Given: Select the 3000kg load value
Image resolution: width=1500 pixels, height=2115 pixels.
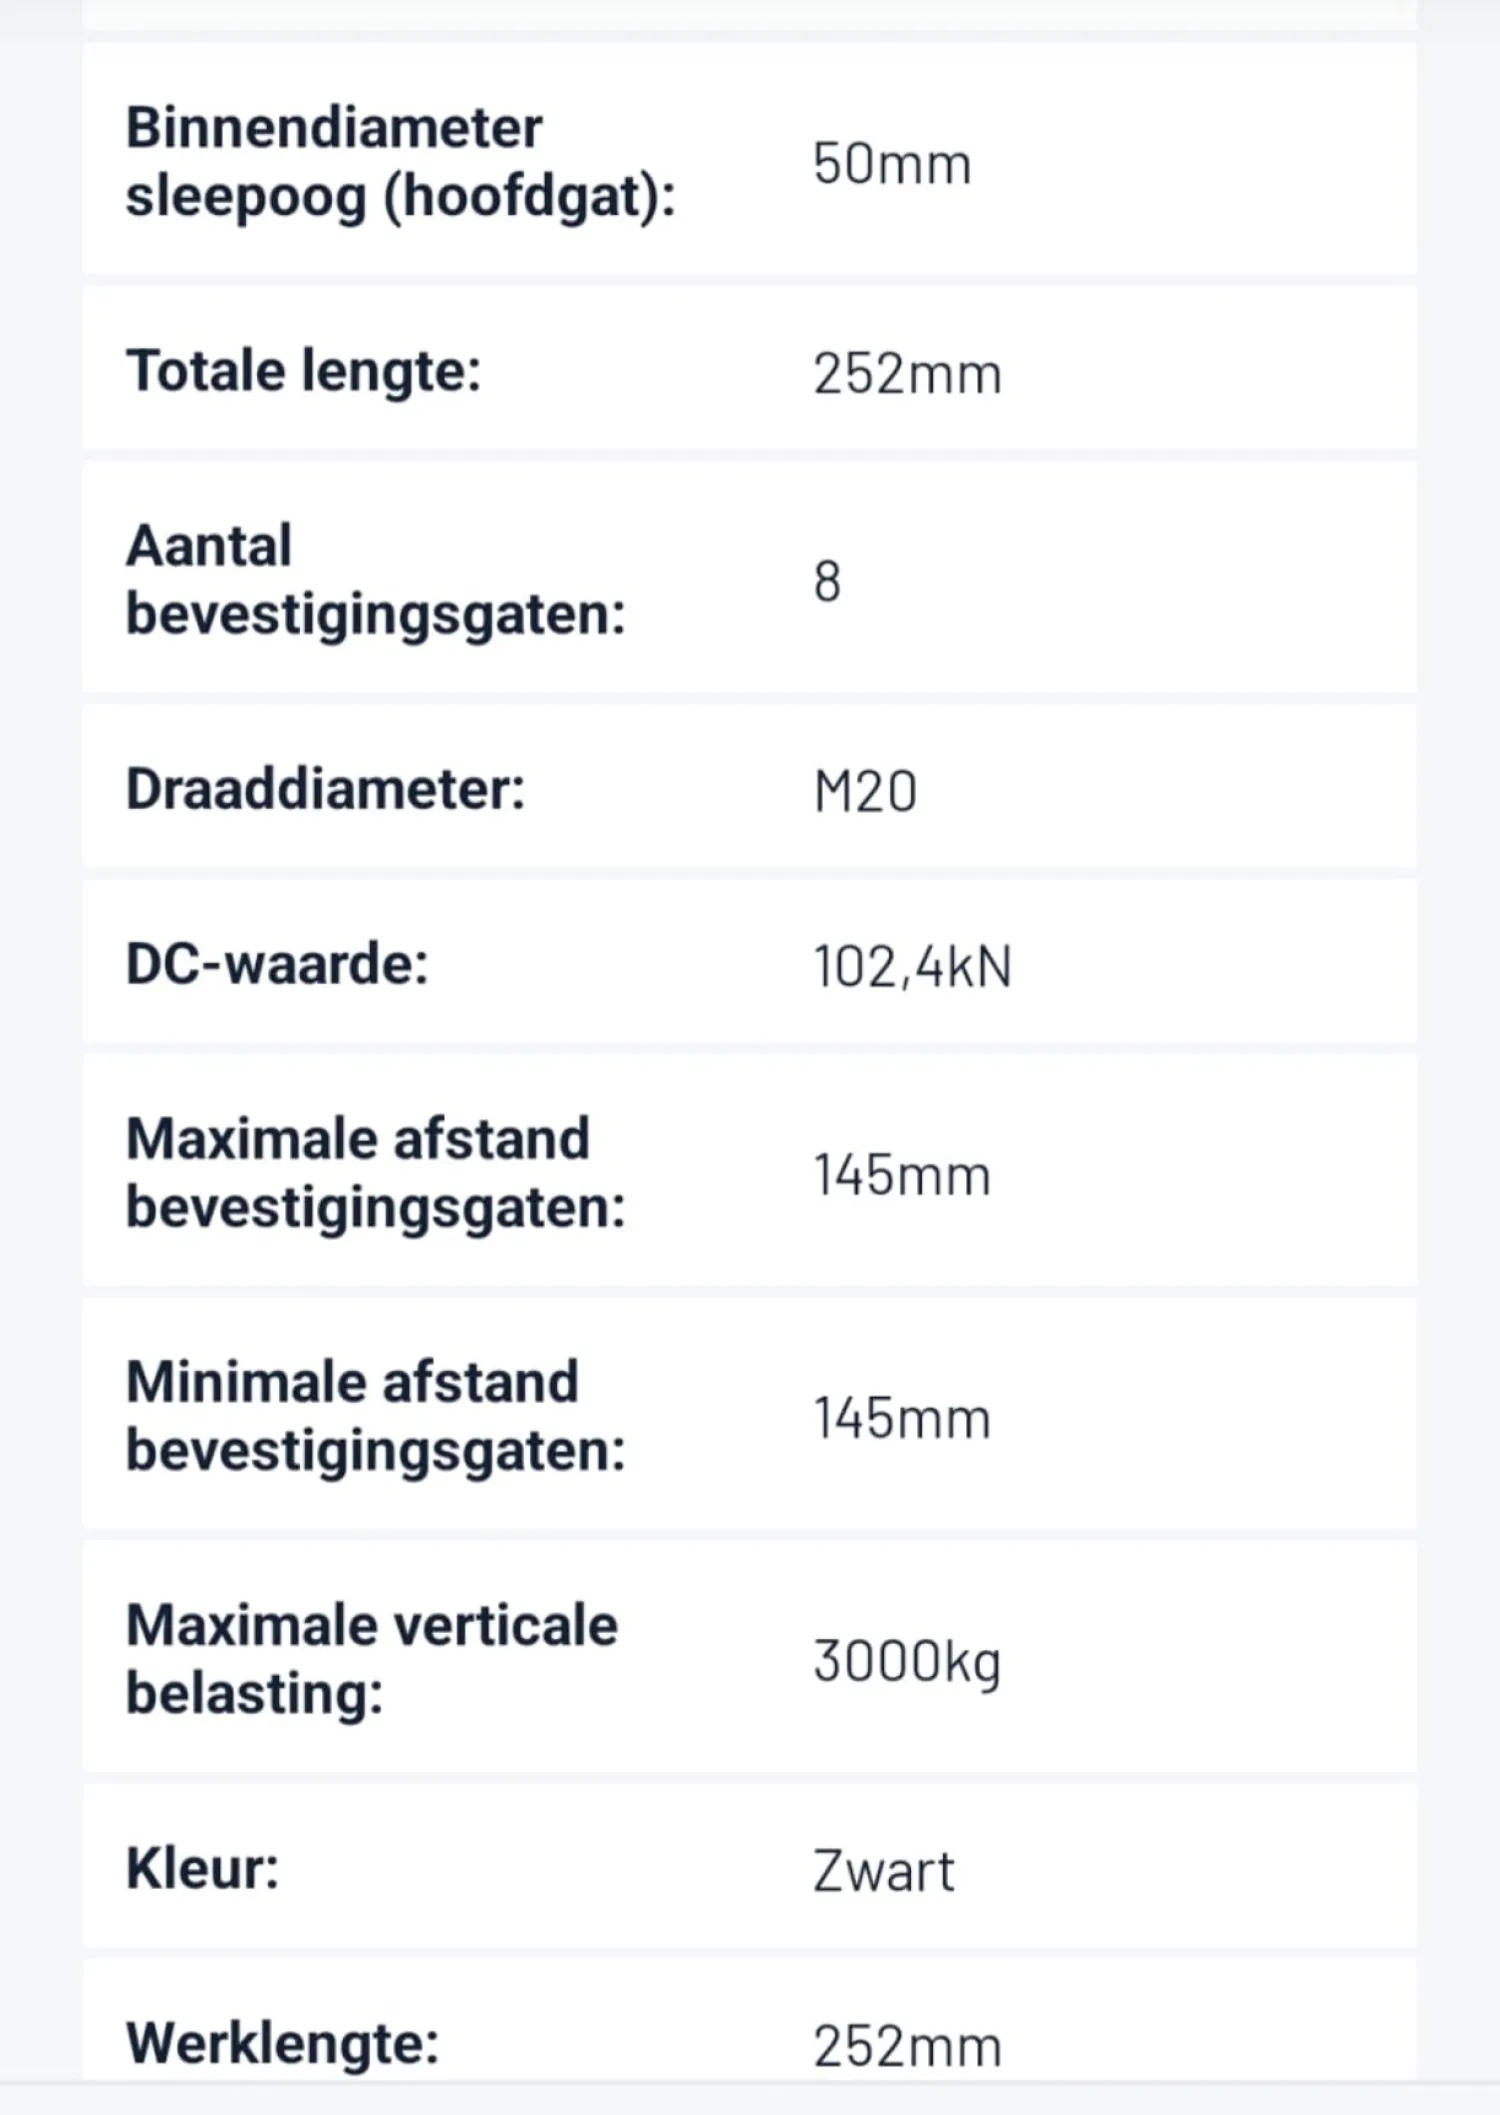Looking at the screenshot, I should point(906,1662).
